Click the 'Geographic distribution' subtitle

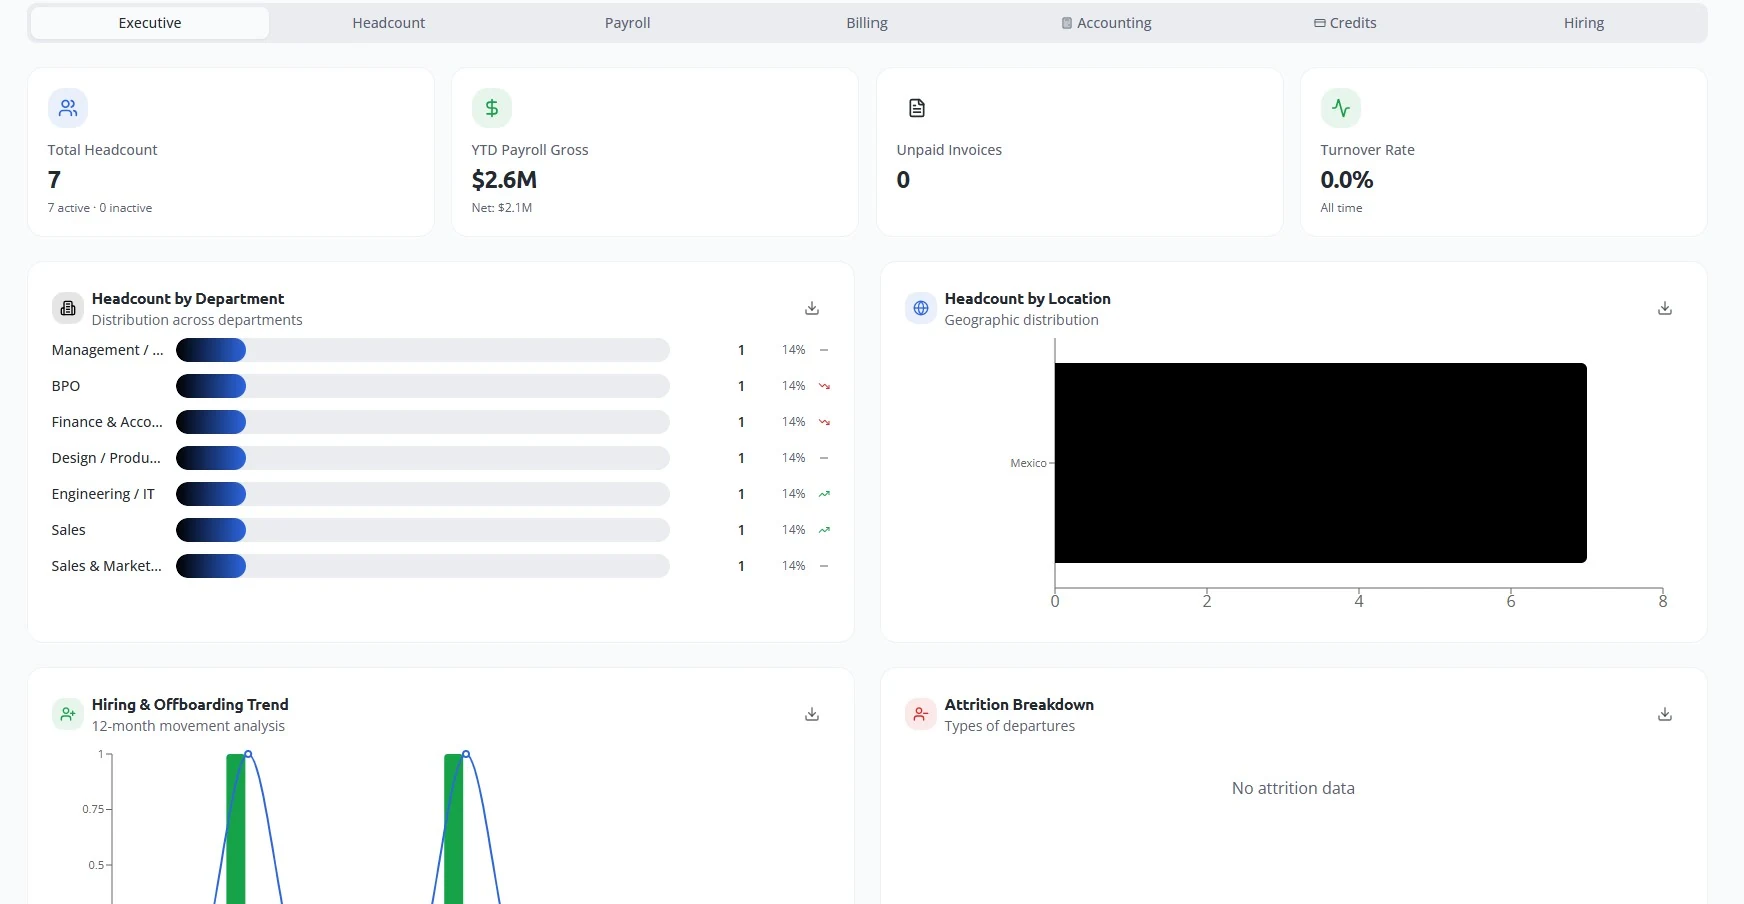pos(1021,320)
